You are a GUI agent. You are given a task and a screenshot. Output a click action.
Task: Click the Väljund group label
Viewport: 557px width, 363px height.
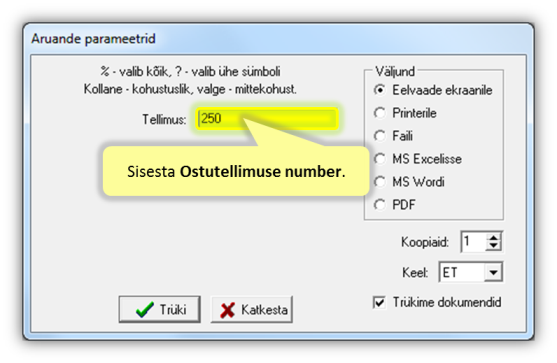[x=395, y=71]
